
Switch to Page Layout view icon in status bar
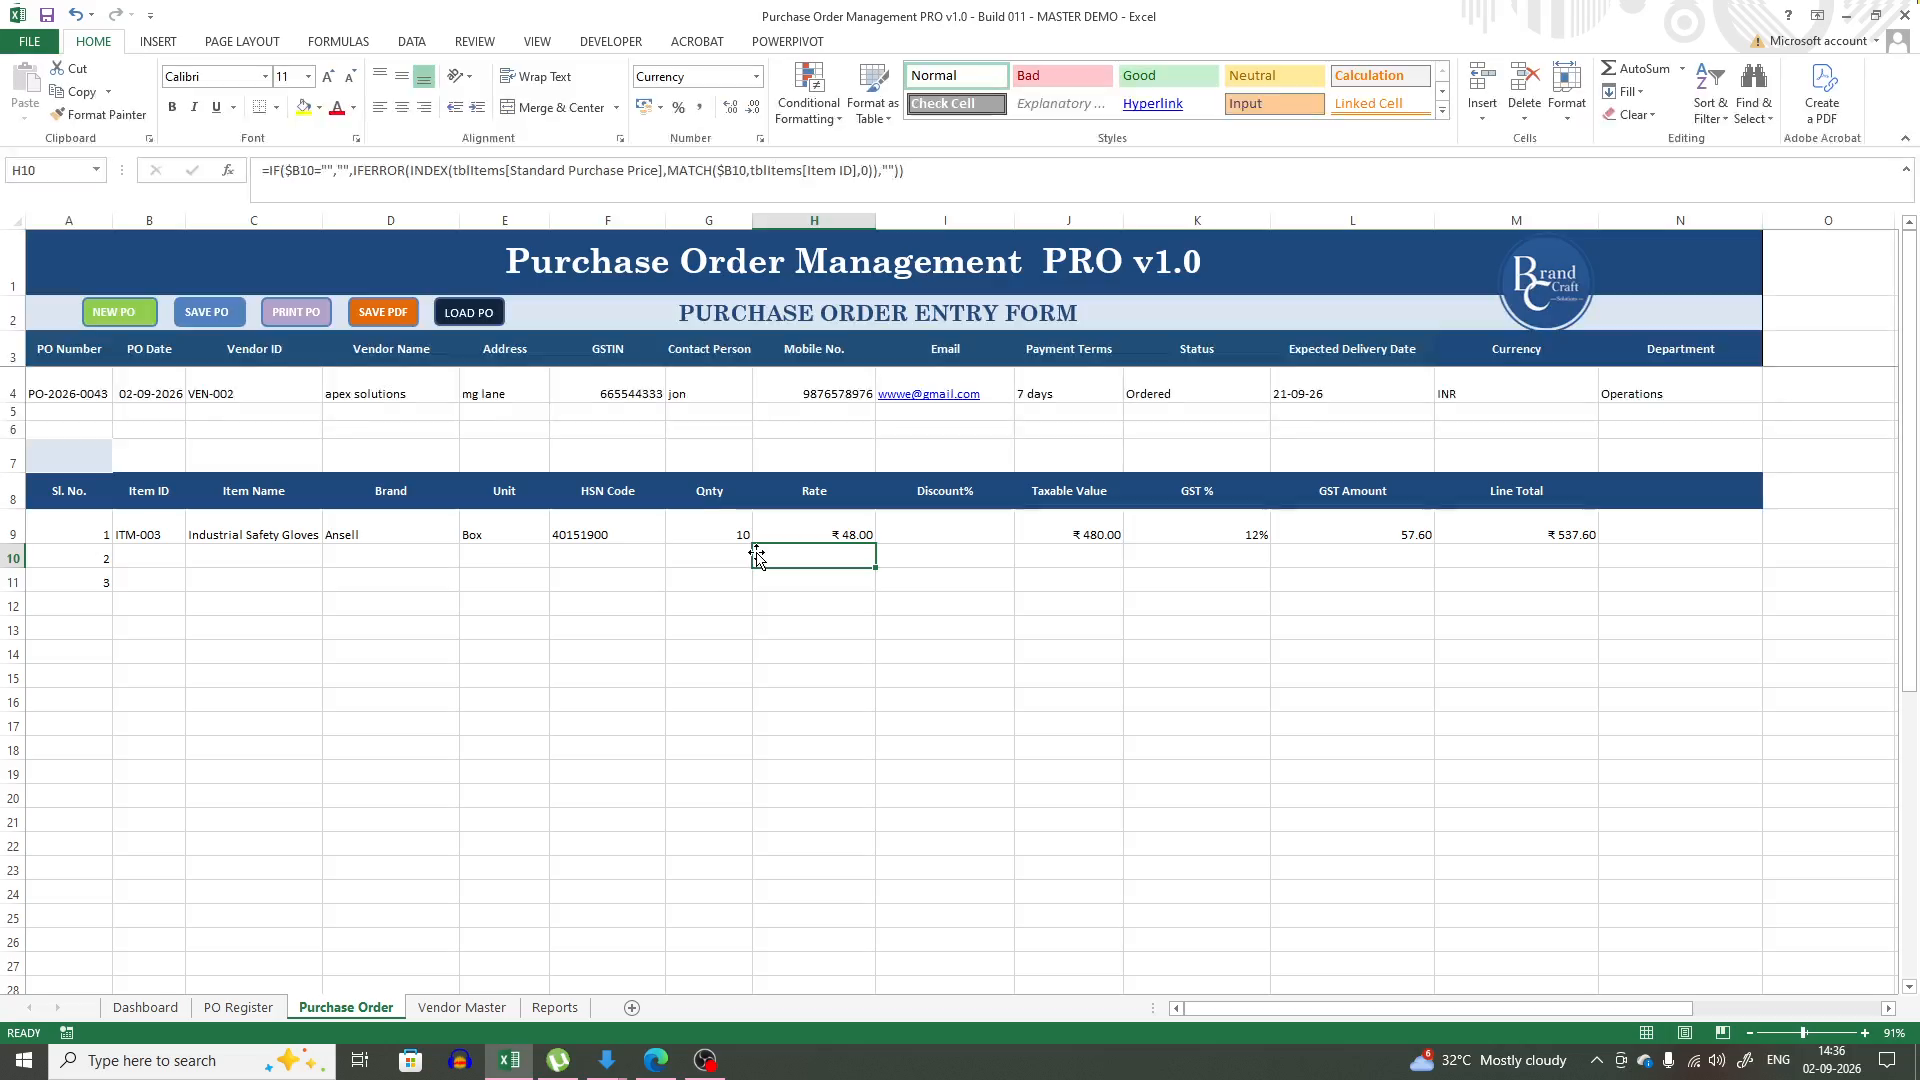1684,1033
